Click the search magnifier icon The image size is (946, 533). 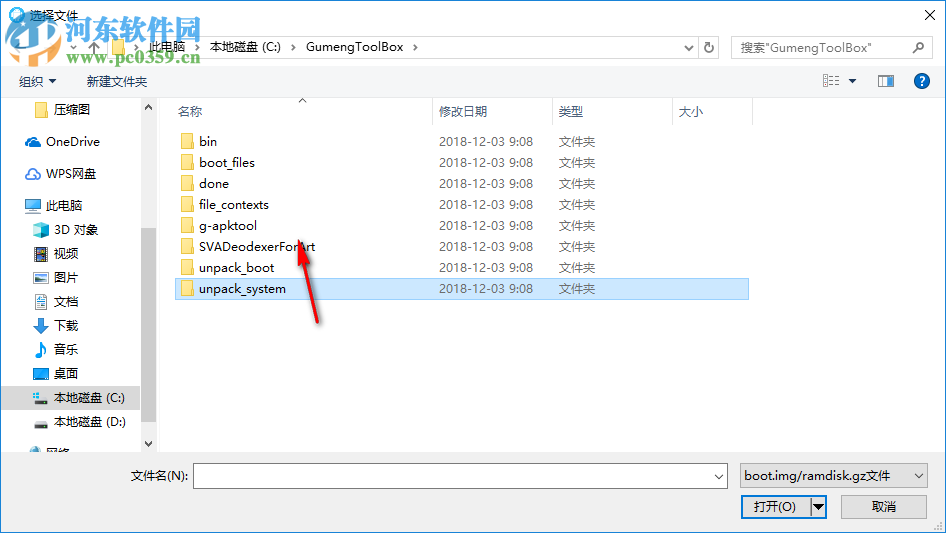918,47
